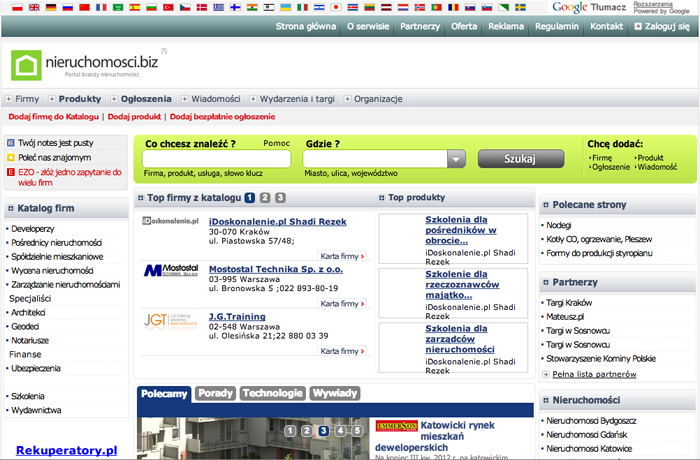700x460 pixels.
Task: Click the Pomoc help link
Action: click(x=276, y=143)
